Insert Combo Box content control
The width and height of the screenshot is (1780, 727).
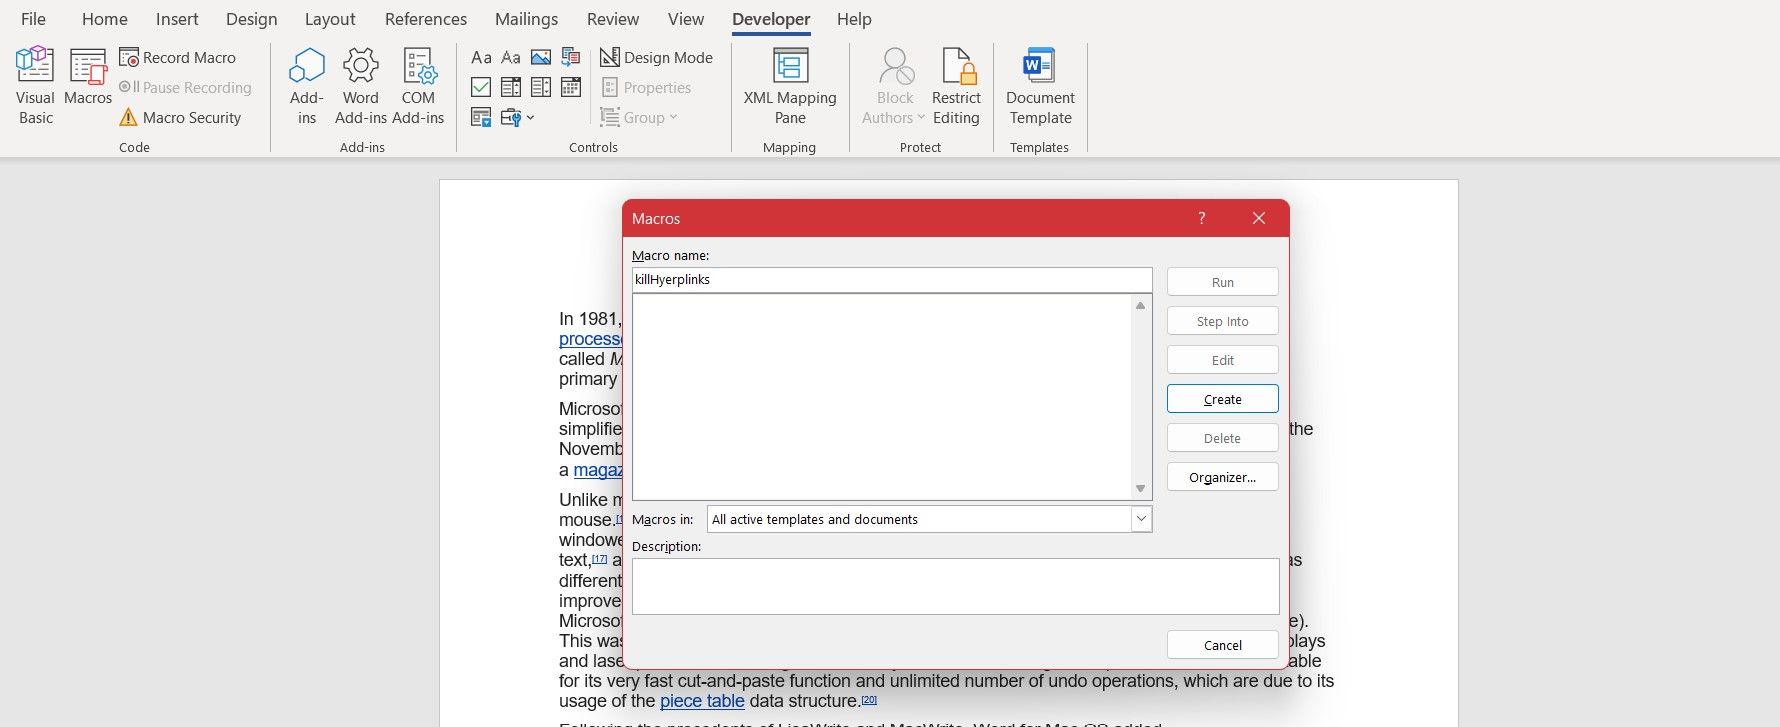(x=511, y=88)
